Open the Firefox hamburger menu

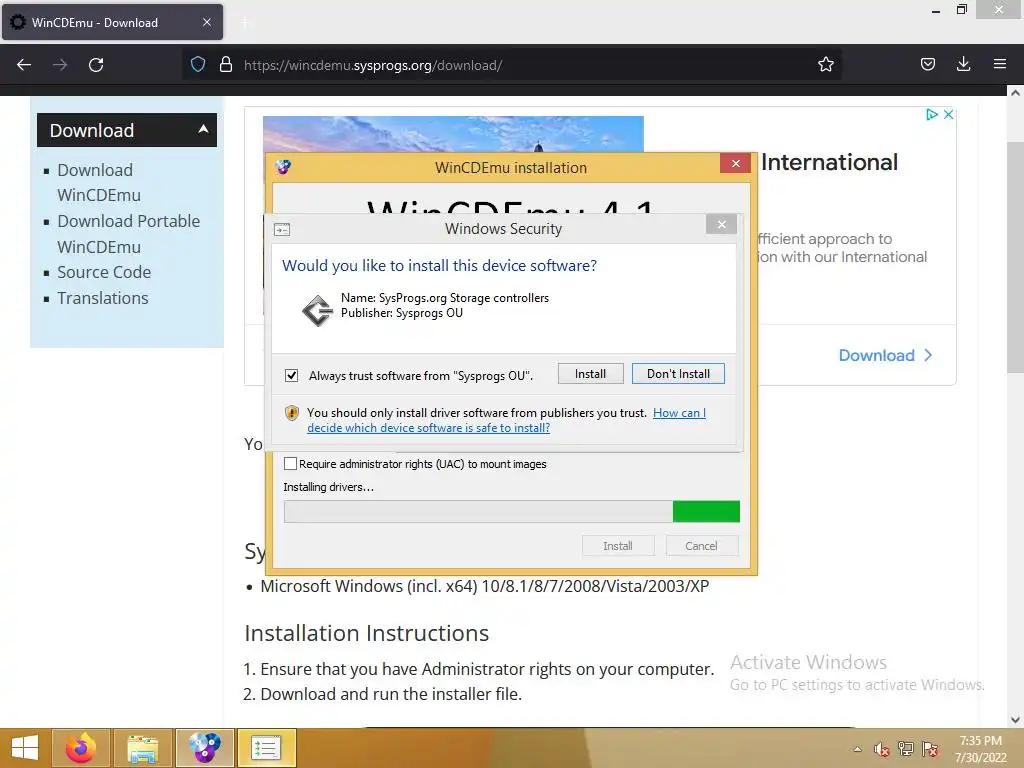(999, 64)
